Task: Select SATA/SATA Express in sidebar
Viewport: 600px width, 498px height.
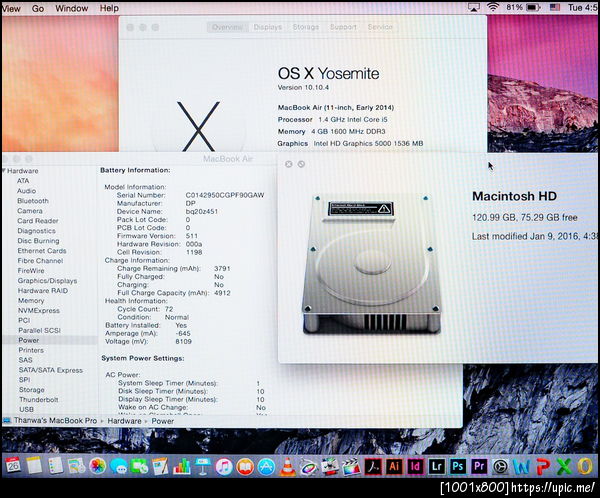Action: point(51,370)
